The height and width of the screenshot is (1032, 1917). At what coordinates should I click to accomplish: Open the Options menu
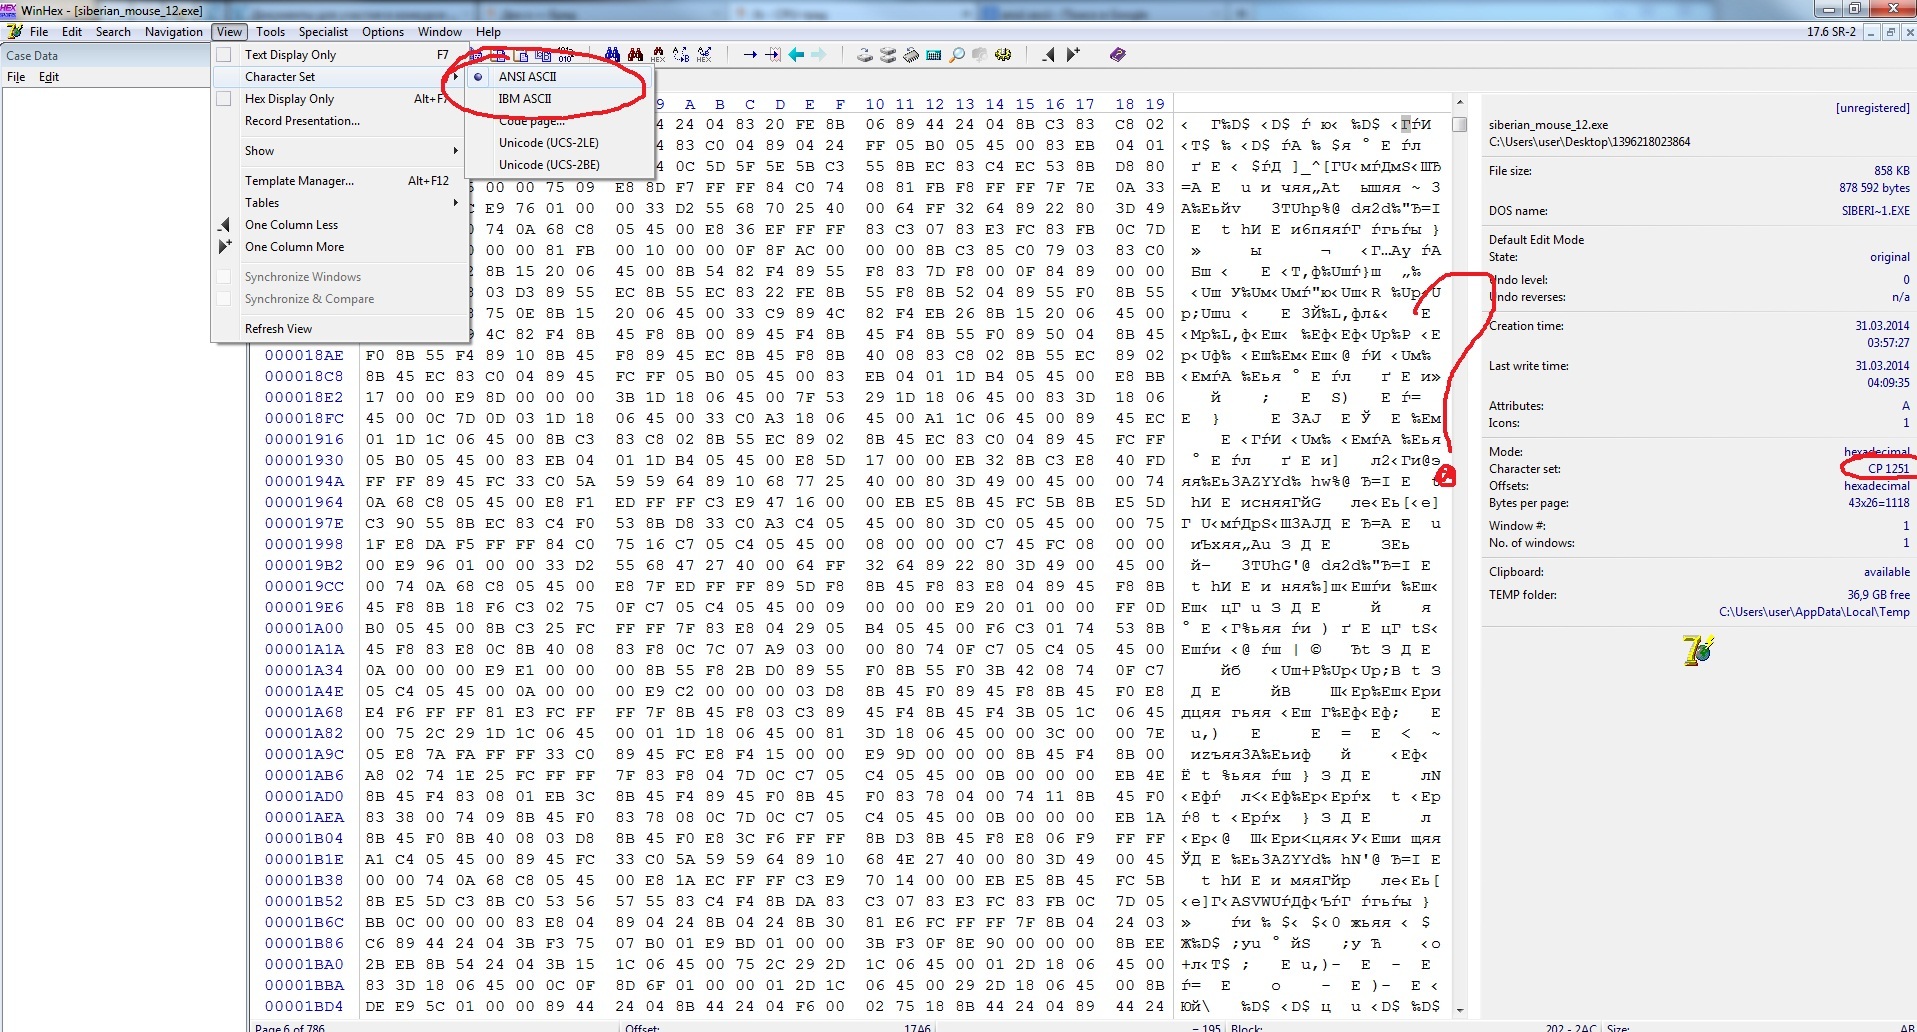point(383,32)
